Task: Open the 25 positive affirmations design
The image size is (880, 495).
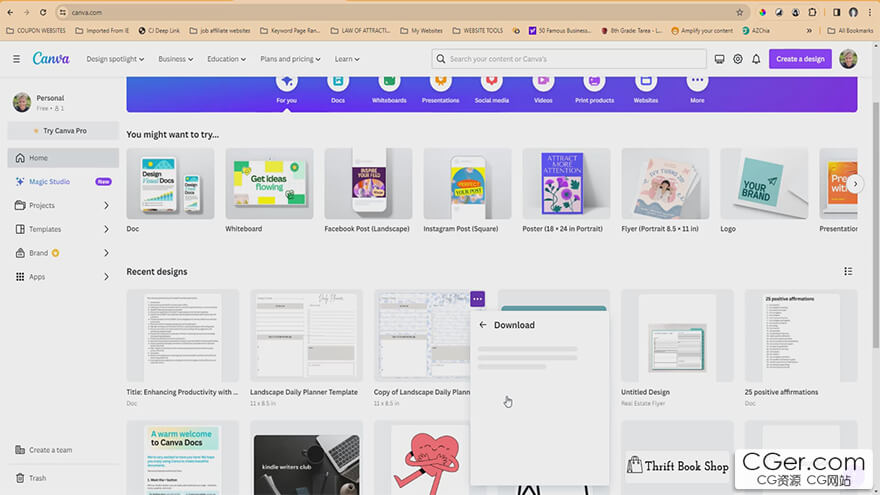Action: (801, 336)
